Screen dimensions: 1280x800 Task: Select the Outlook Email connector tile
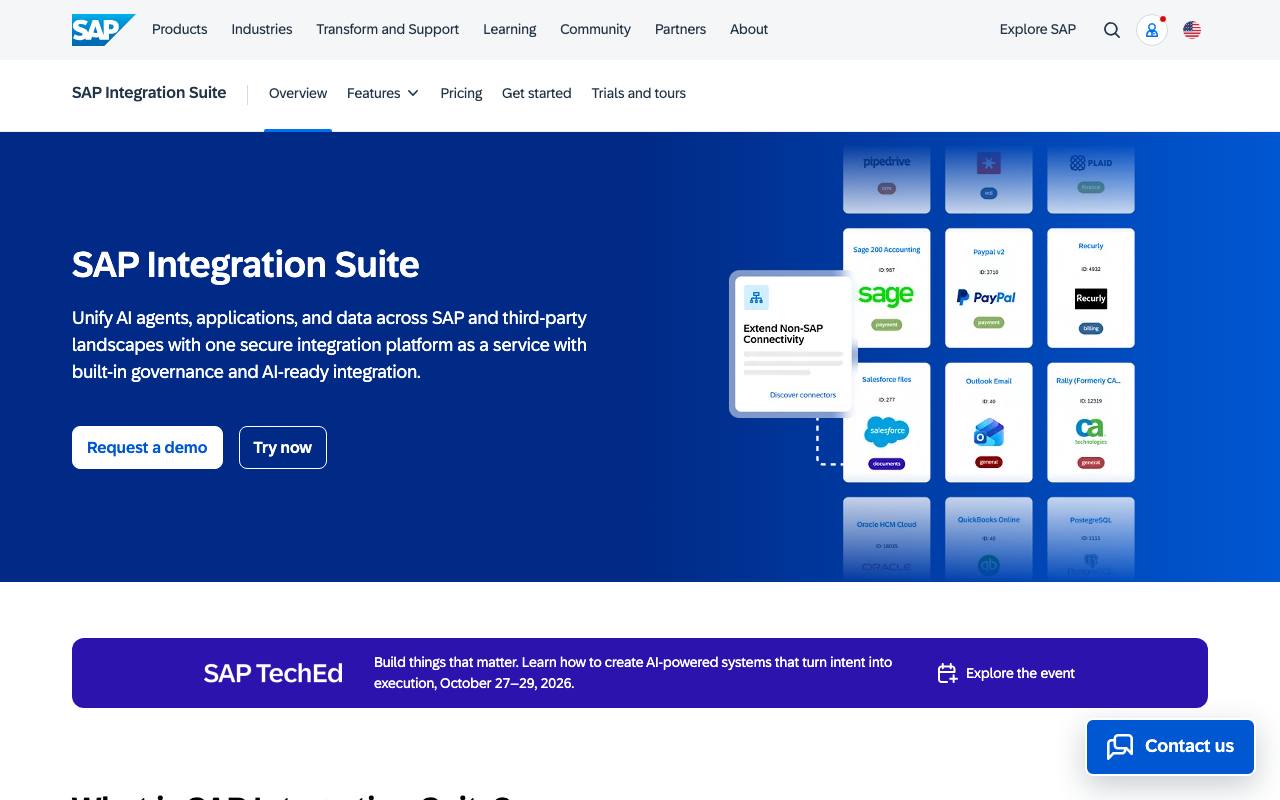(989, 422)
